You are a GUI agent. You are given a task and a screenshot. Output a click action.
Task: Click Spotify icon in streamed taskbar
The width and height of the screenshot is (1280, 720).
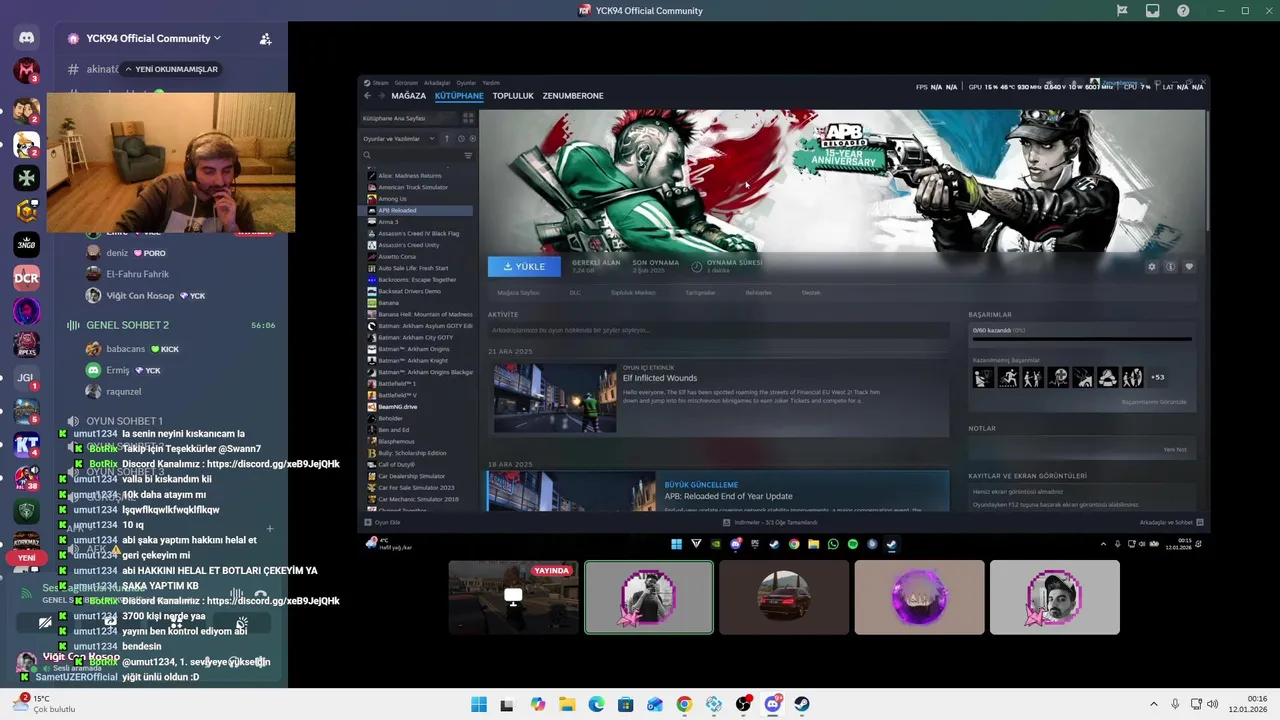point(853,544)
